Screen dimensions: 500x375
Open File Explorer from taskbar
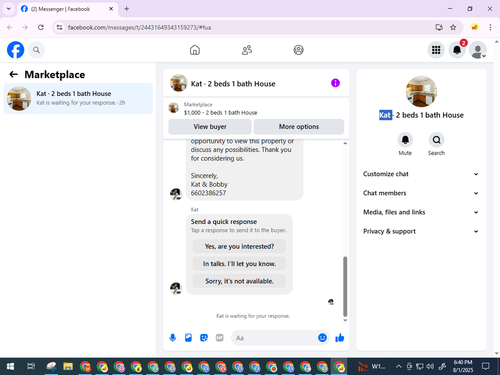point(68,367)
